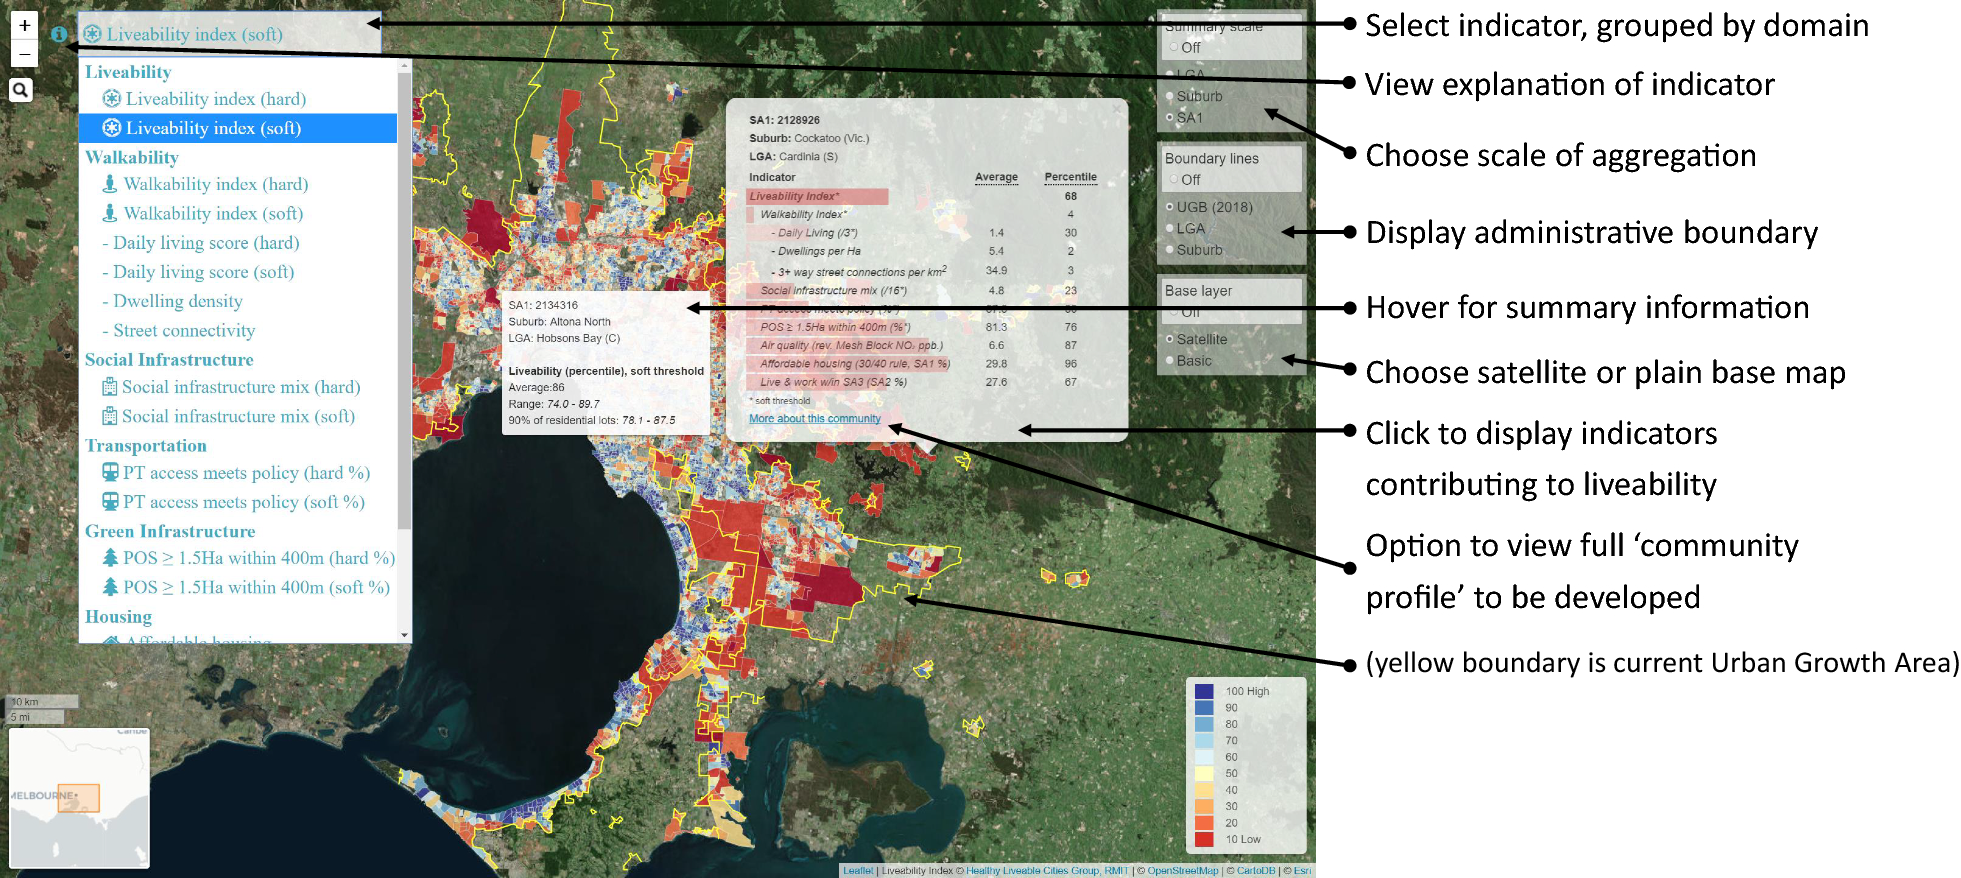The image size is (1961, 878).
Task: Choose the Satellite base layer
Action: coord(1170,339)
